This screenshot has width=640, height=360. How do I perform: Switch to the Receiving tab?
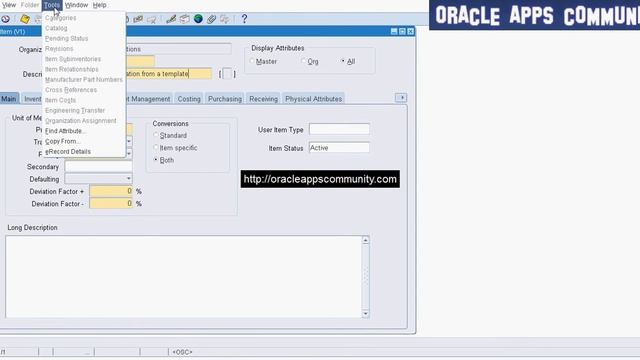coord(263,99)
